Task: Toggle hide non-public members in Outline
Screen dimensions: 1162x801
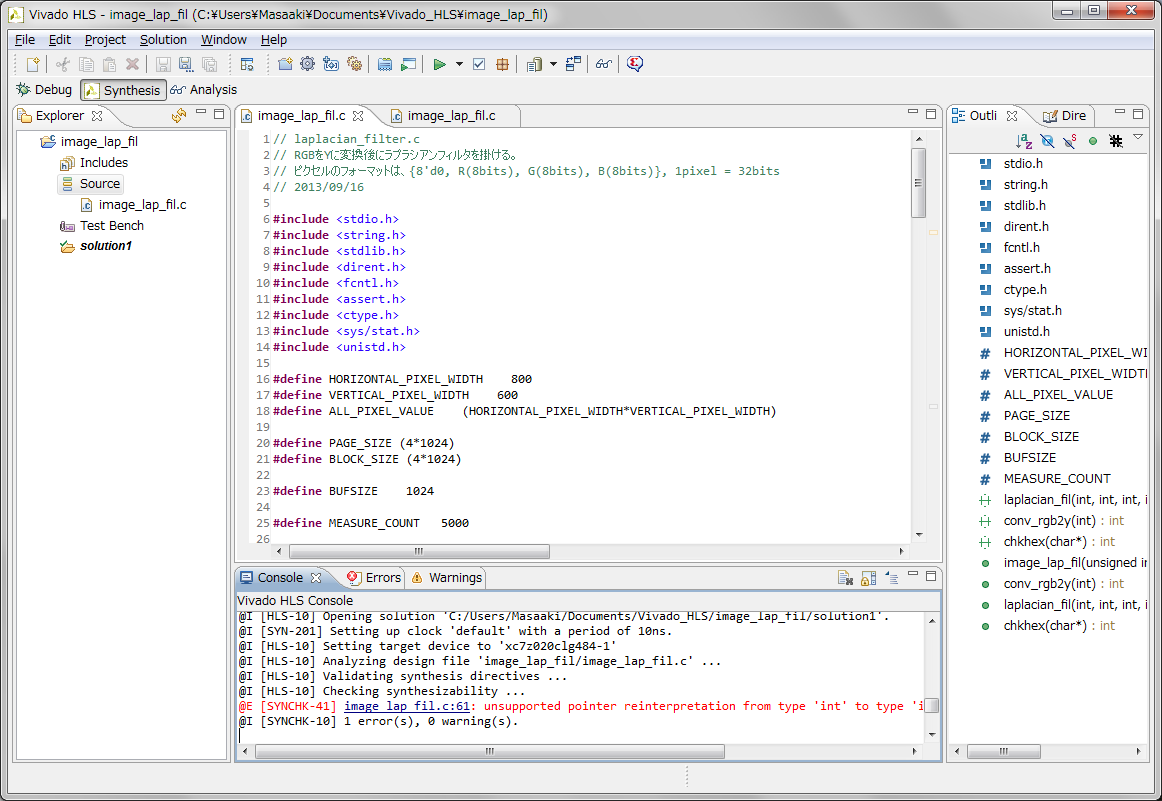Action: 1093,140
